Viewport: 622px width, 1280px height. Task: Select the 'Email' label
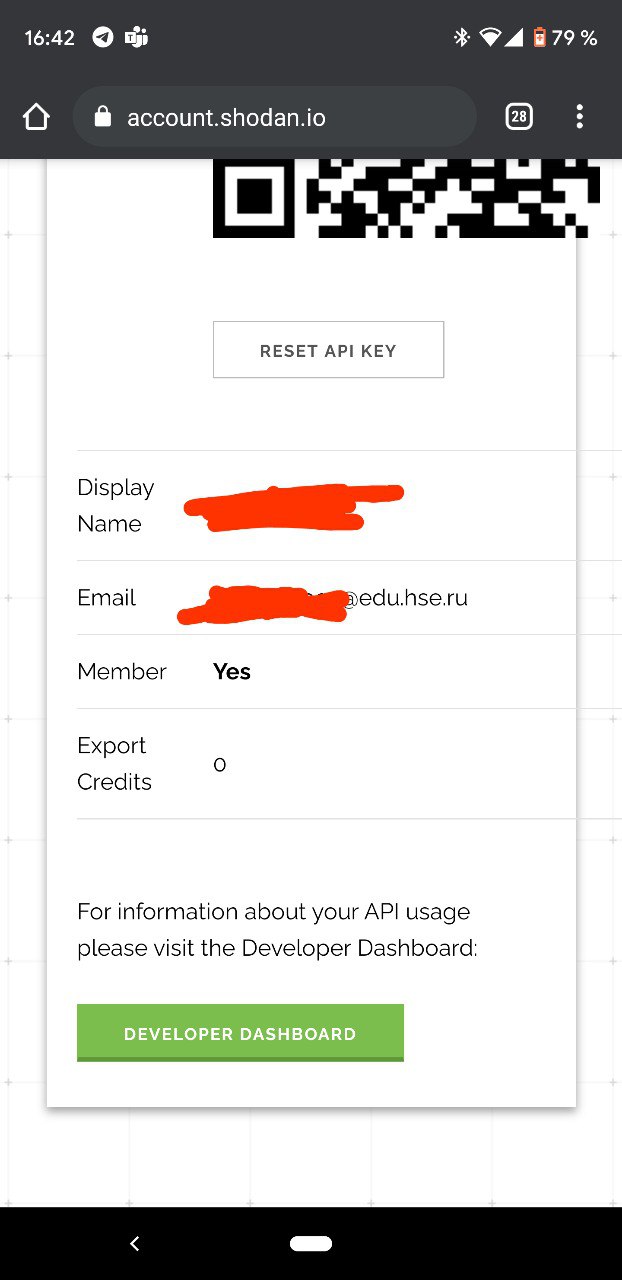(106, 598)
